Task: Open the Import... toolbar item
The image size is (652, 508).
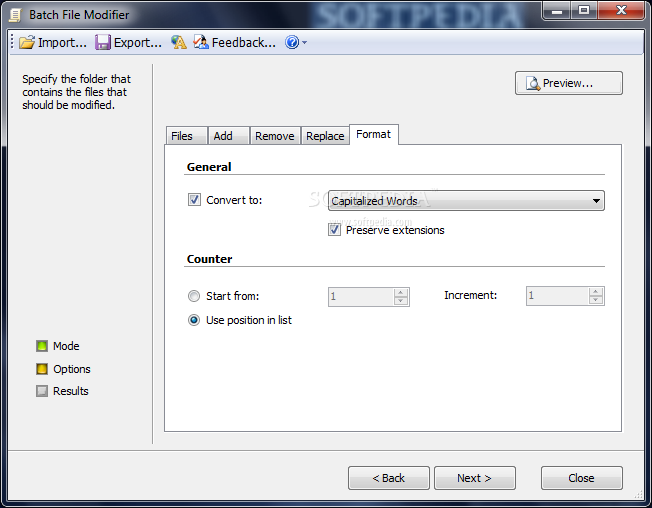Action: (53, 42)
